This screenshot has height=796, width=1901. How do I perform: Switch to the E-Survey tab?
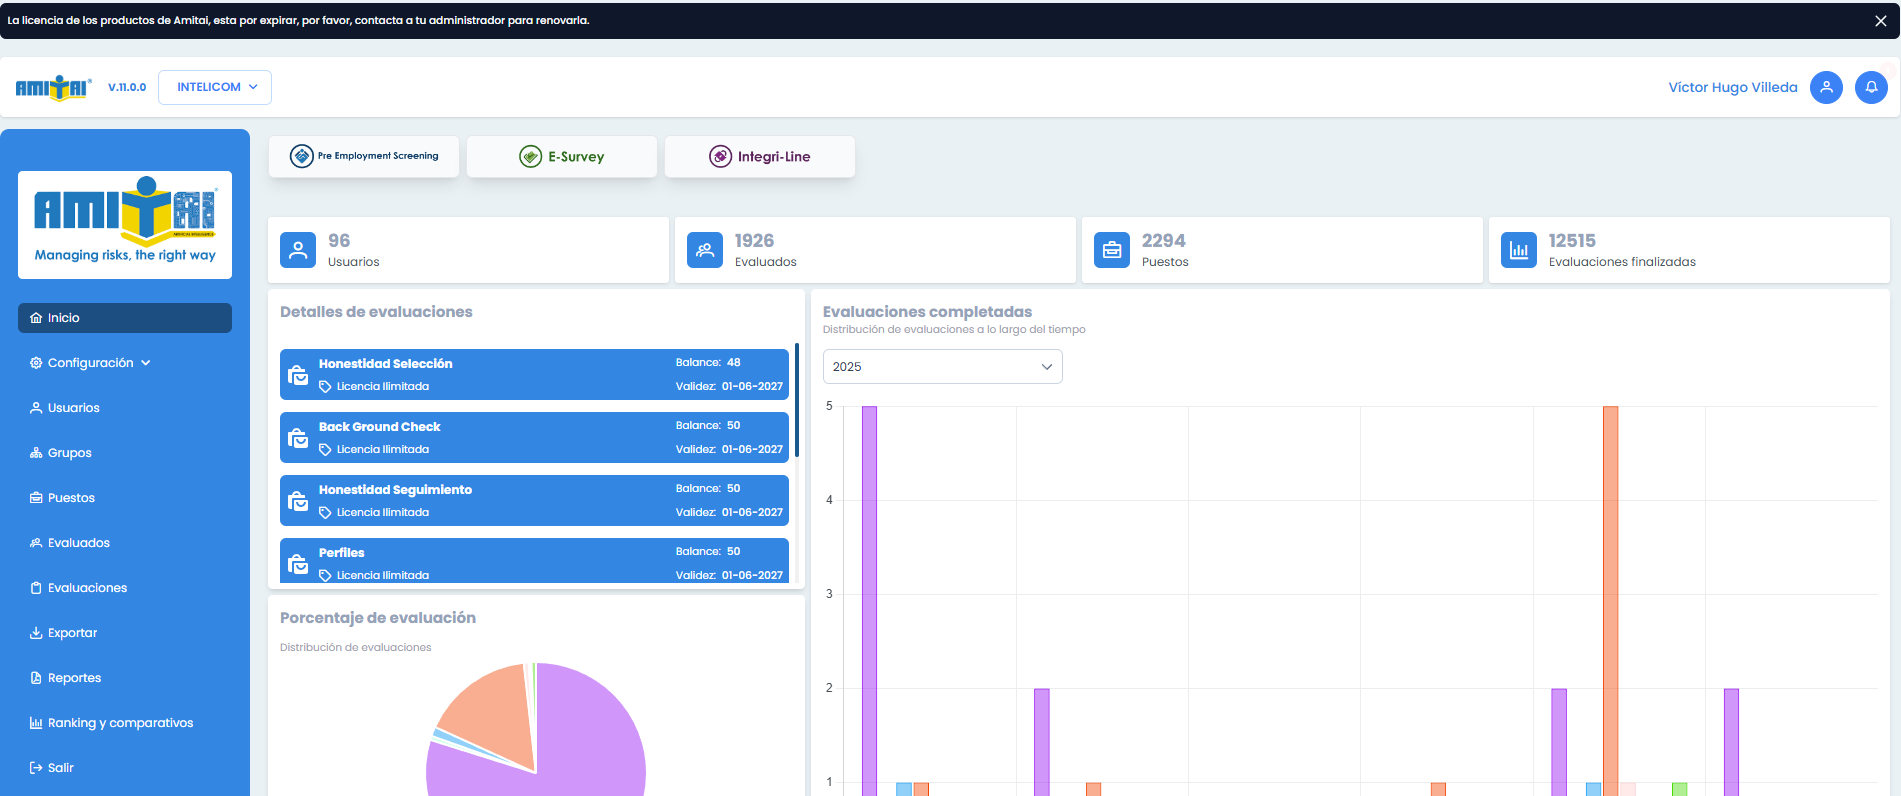pos(562,157)
